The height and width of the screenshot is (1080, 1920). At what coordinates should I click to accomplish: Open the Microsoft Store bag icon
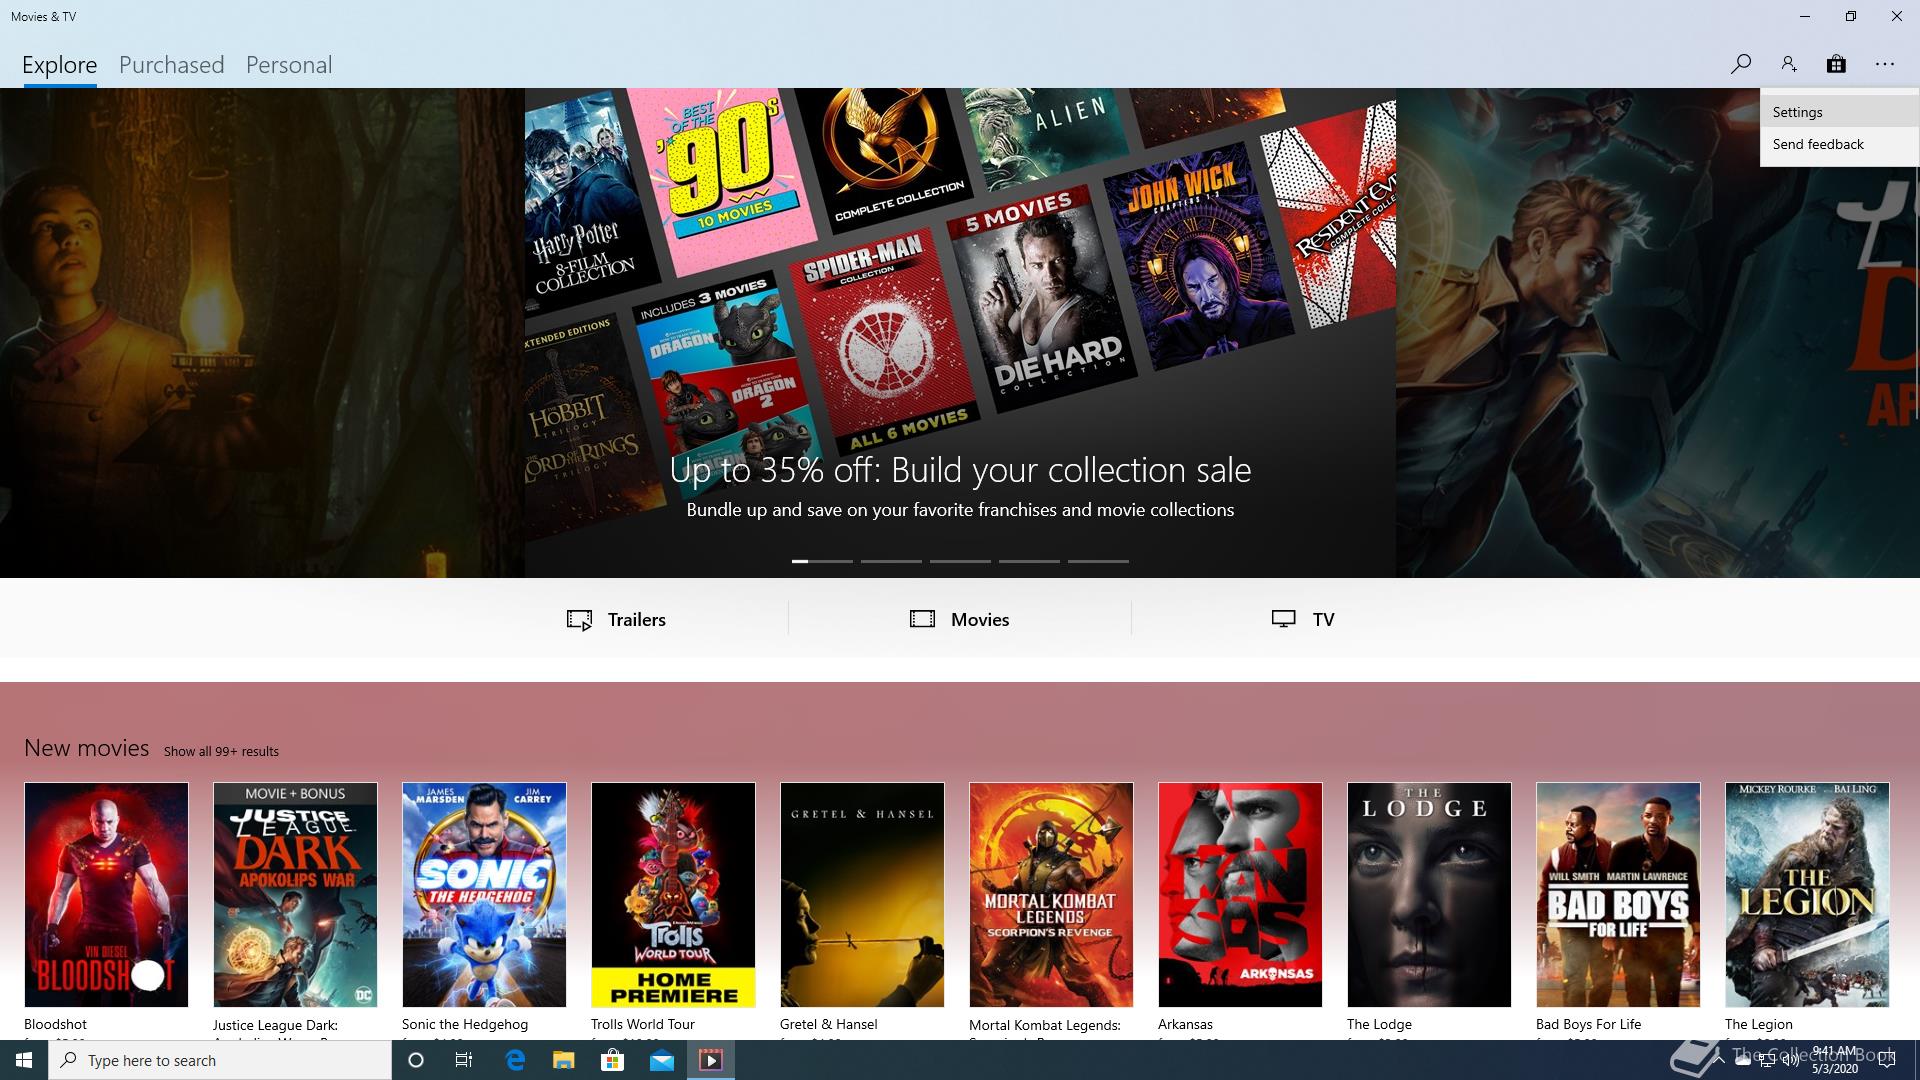point(1836,64)
